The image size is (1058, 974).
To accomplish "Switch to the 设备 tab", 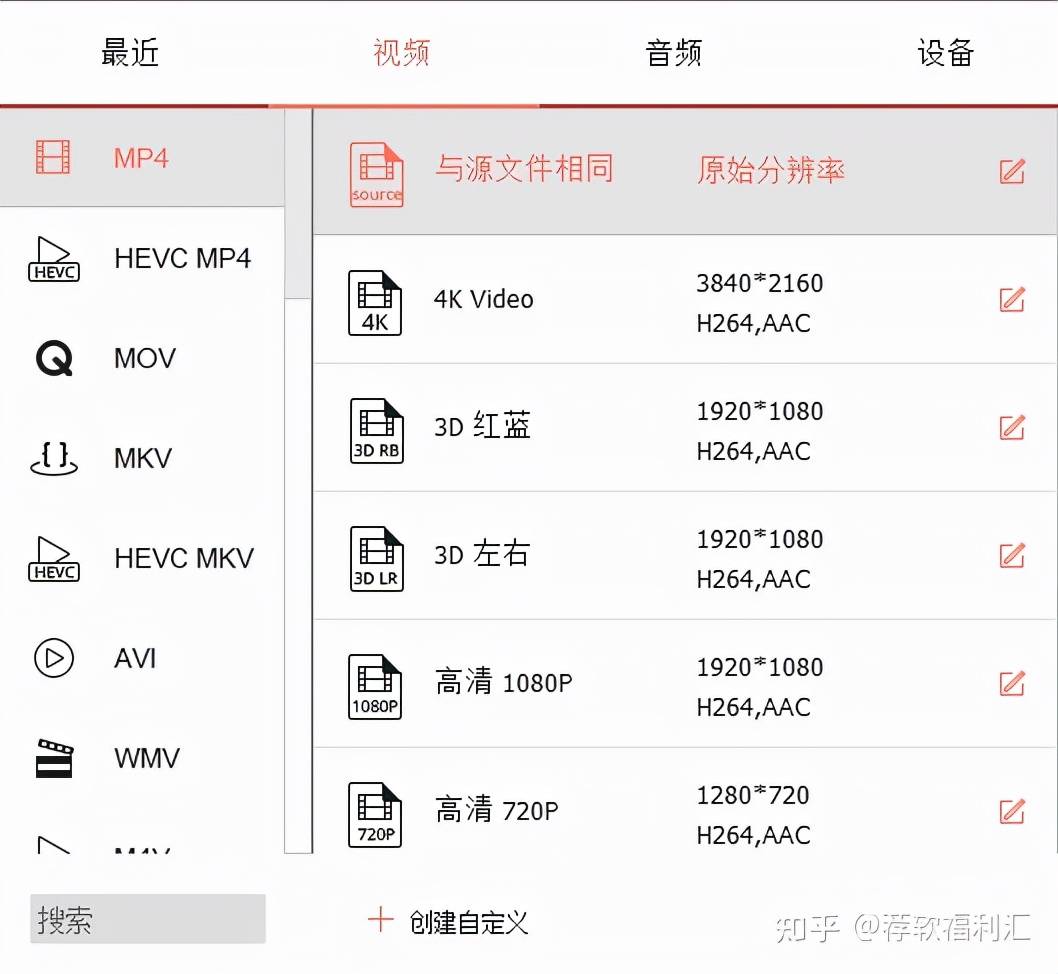I will click(x=946, y=53).
